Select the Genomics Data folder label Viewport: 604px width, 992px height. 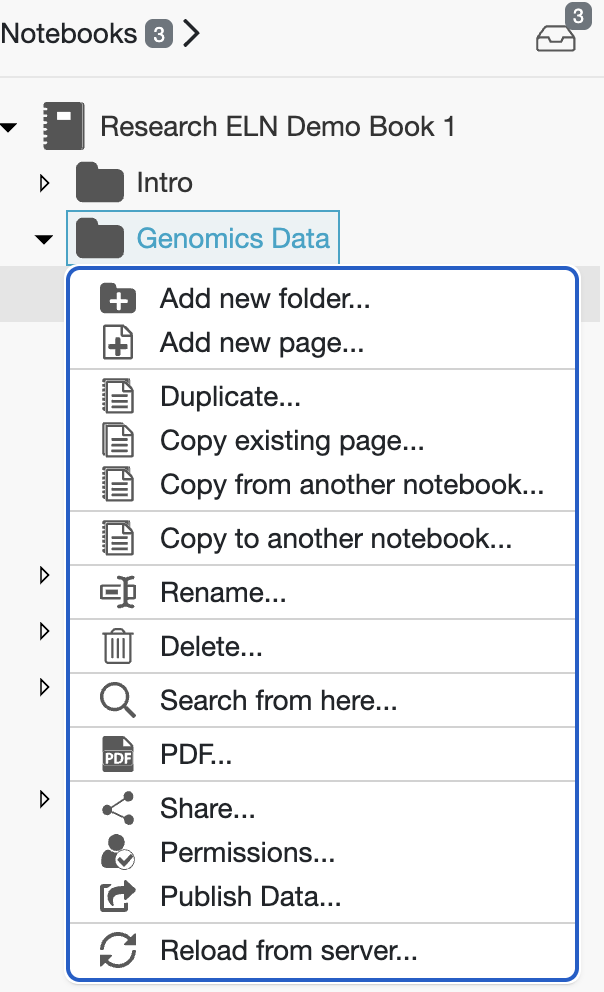click(x=233, y=239)
